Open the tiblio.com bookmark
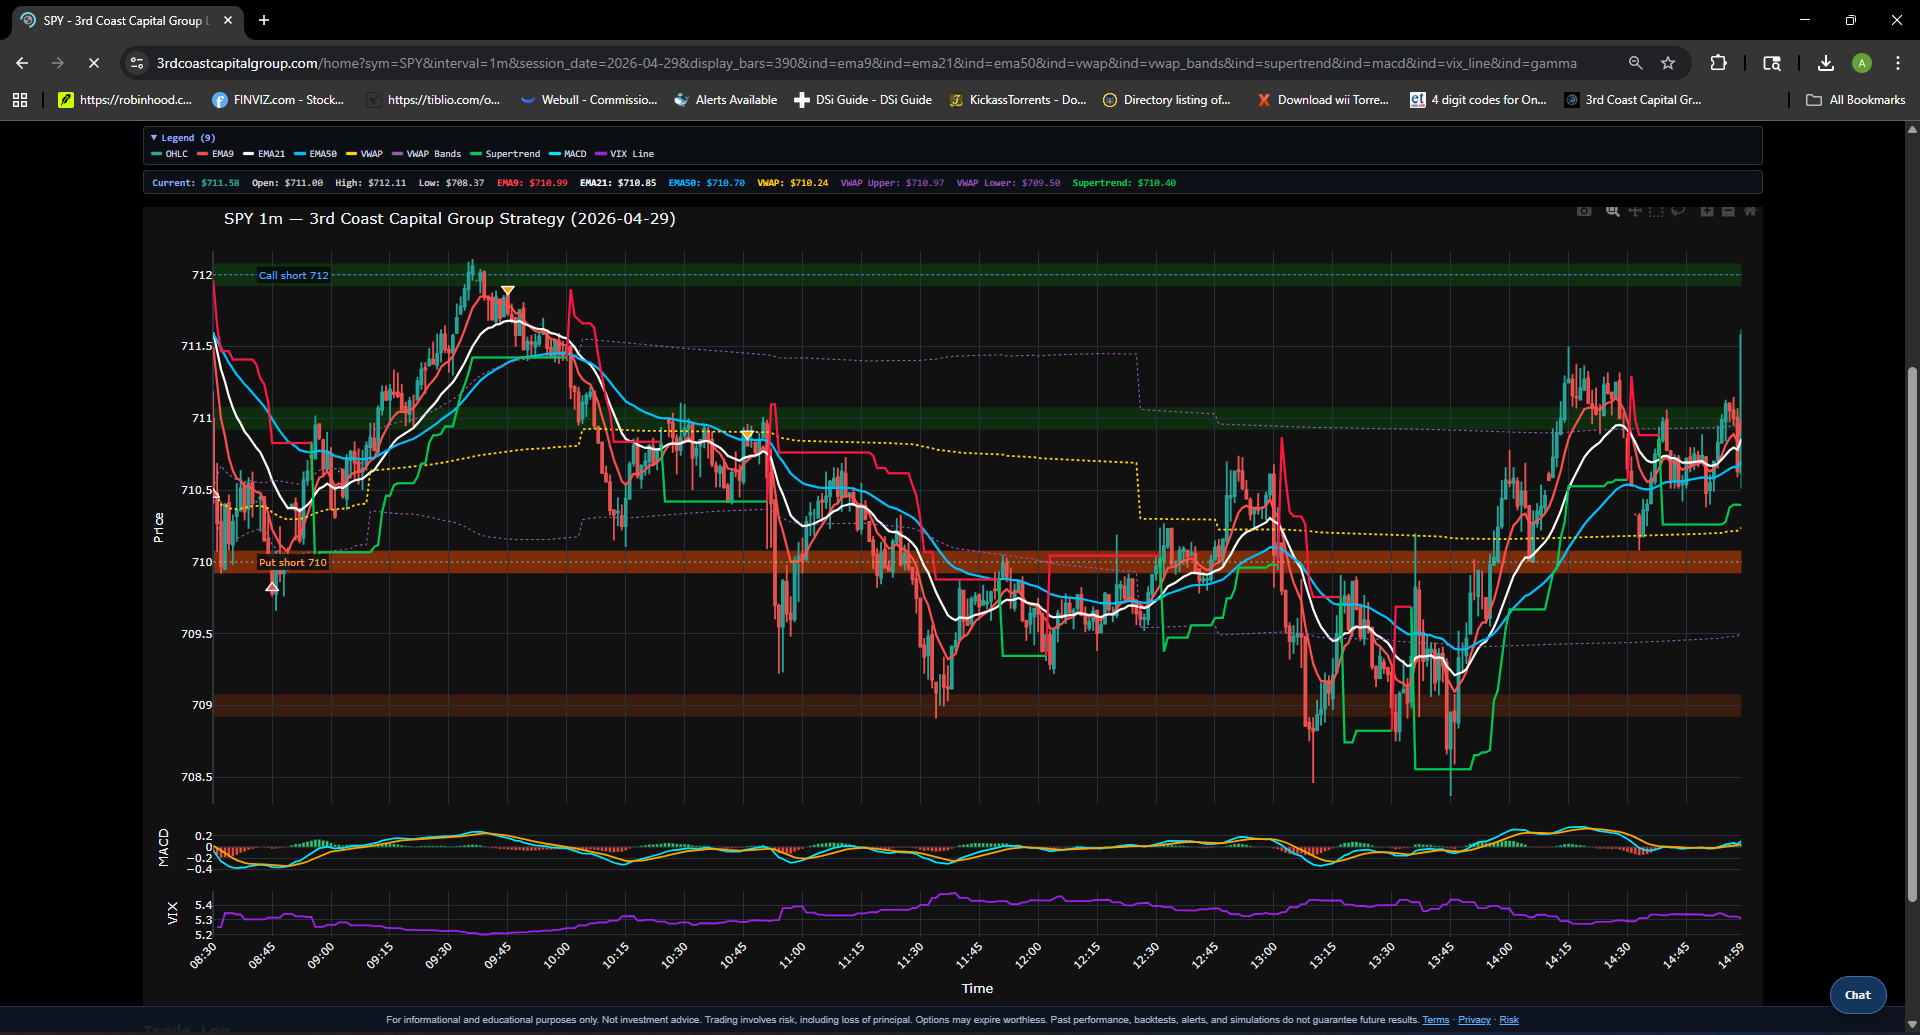 (433, 100)
